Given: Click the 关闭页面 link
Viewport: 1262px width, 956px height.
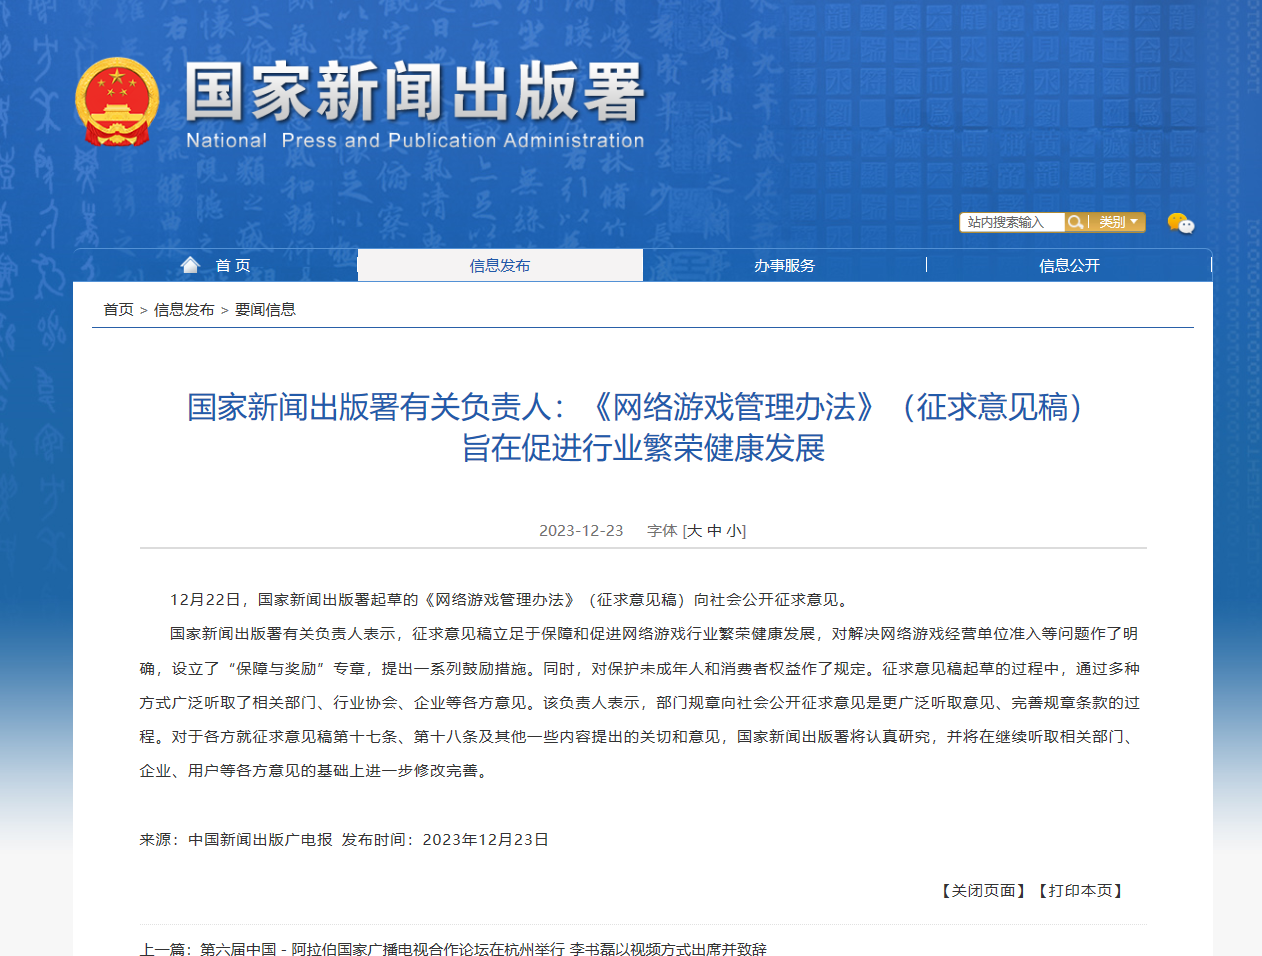Looking at the screenshot, I should 984,890.
